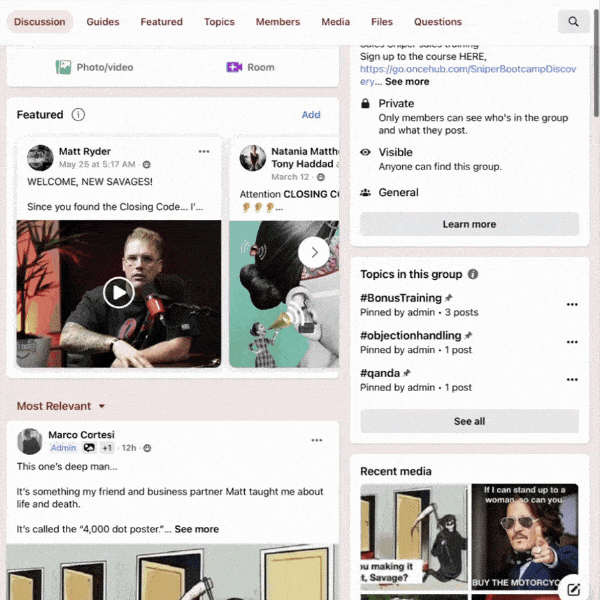Click the Learn more button

[469, 224]
